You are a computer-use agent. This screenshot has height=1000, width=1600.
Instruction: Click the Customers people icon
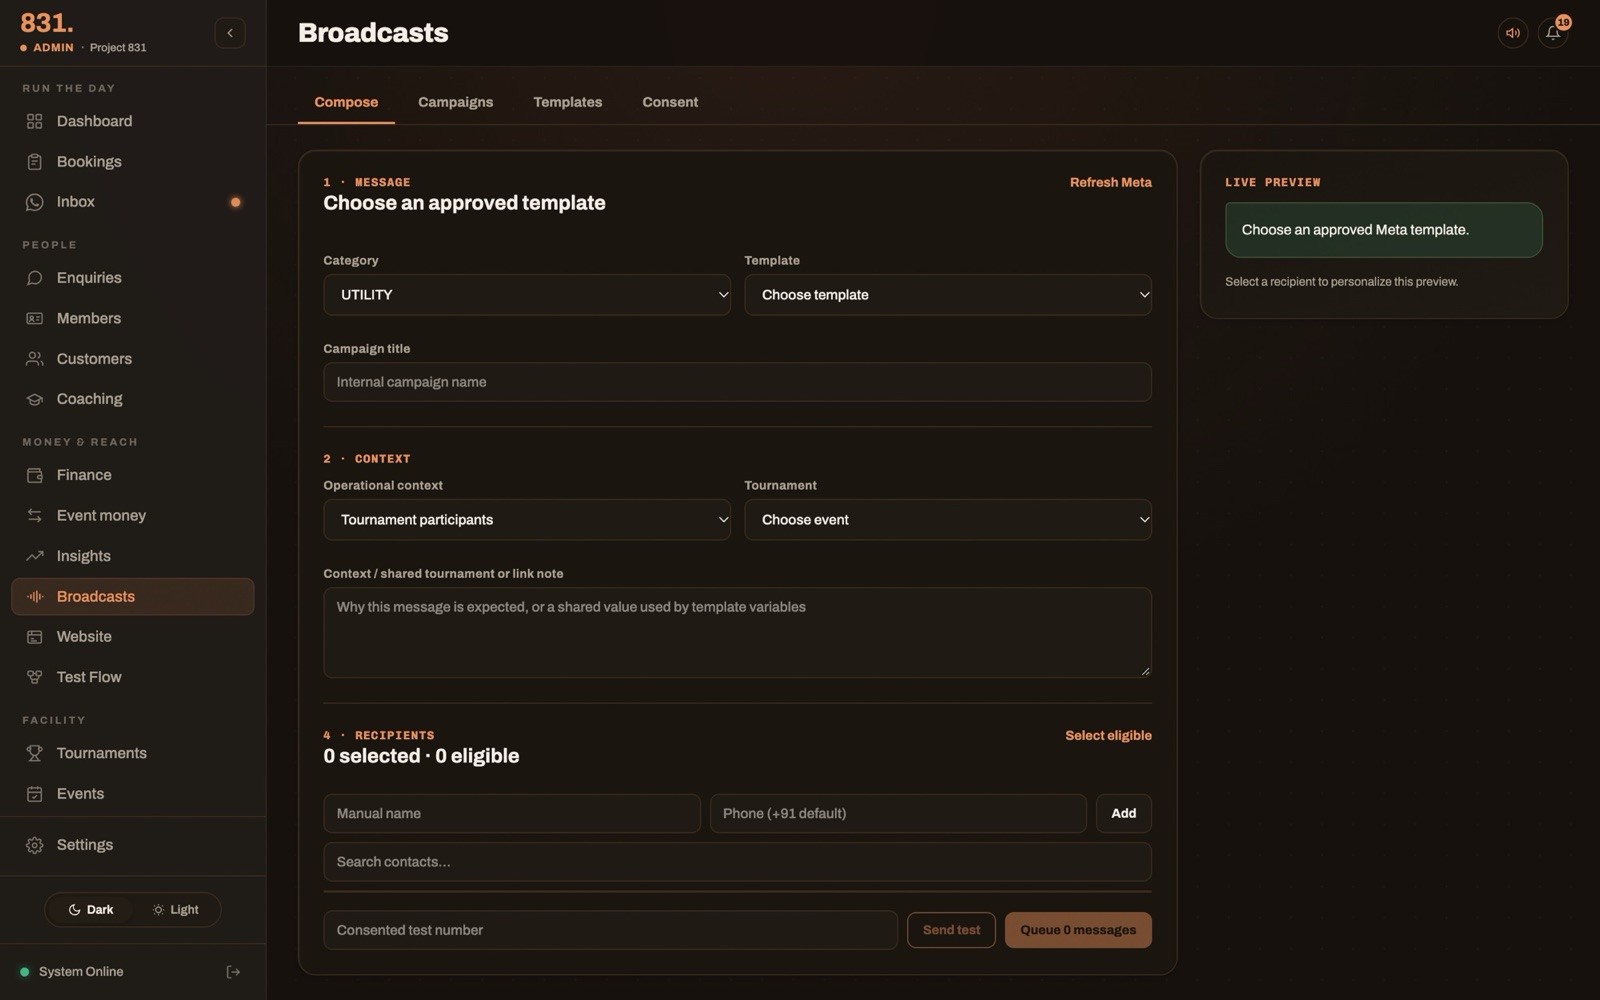coord(34,359)
